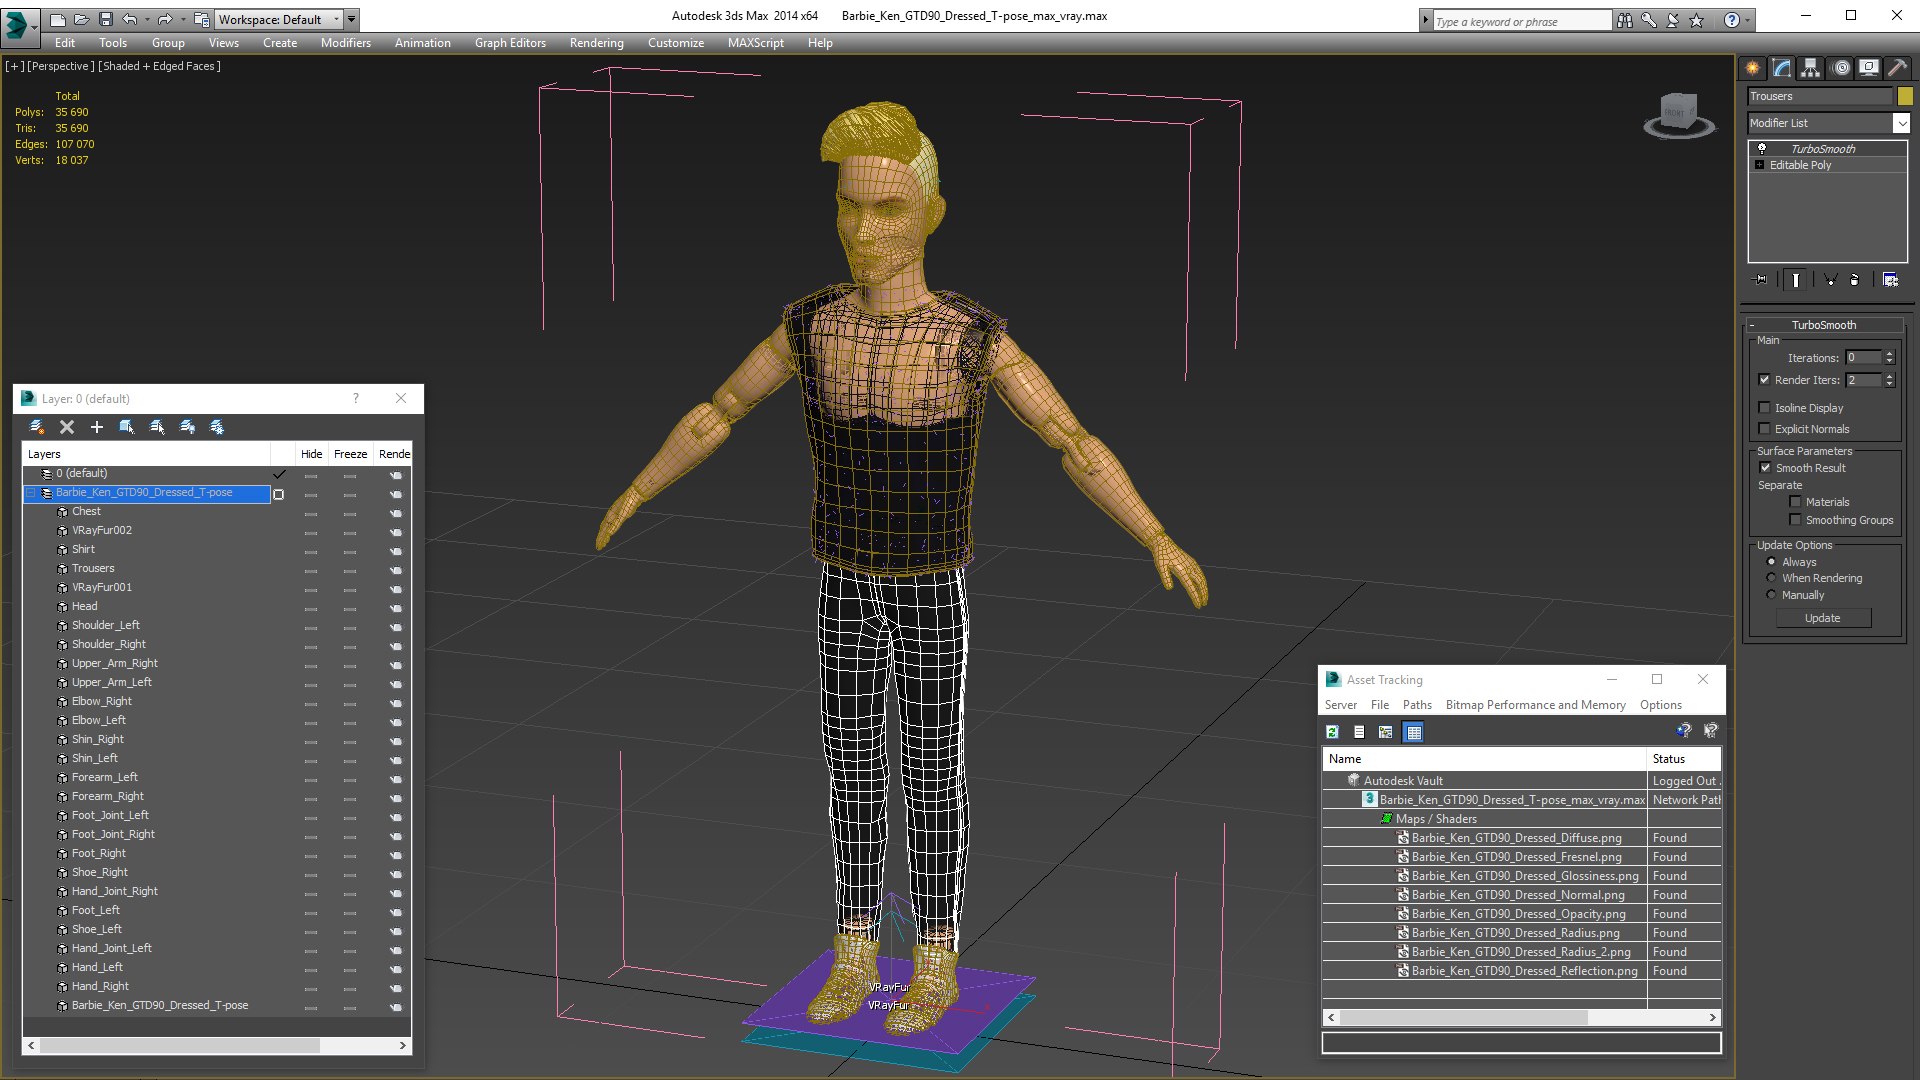Viewport: 1920px width, 1080px height.
Task: Click Refresh icon in Asset Tracking
Action: point(1333,732)
